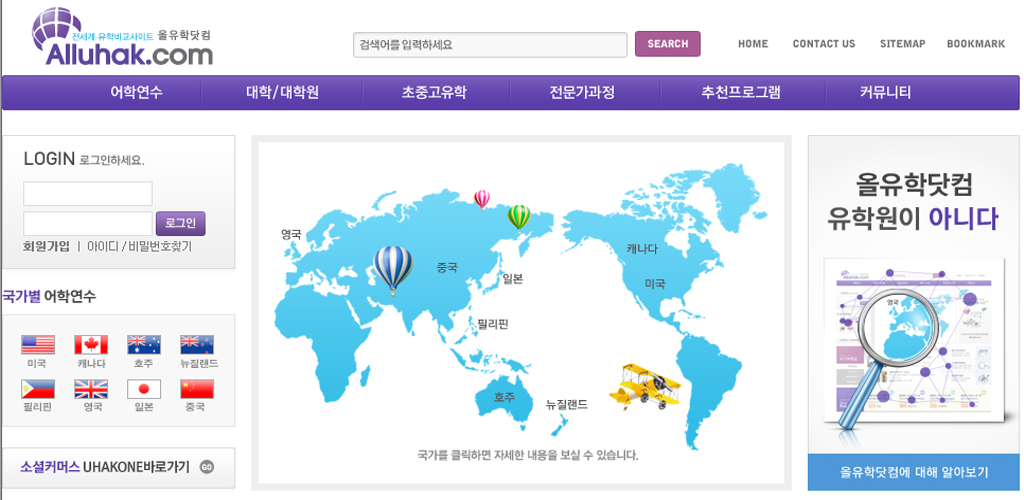
Task: Click the 호주 label under the flag
Action: click(x=144, y=364)
